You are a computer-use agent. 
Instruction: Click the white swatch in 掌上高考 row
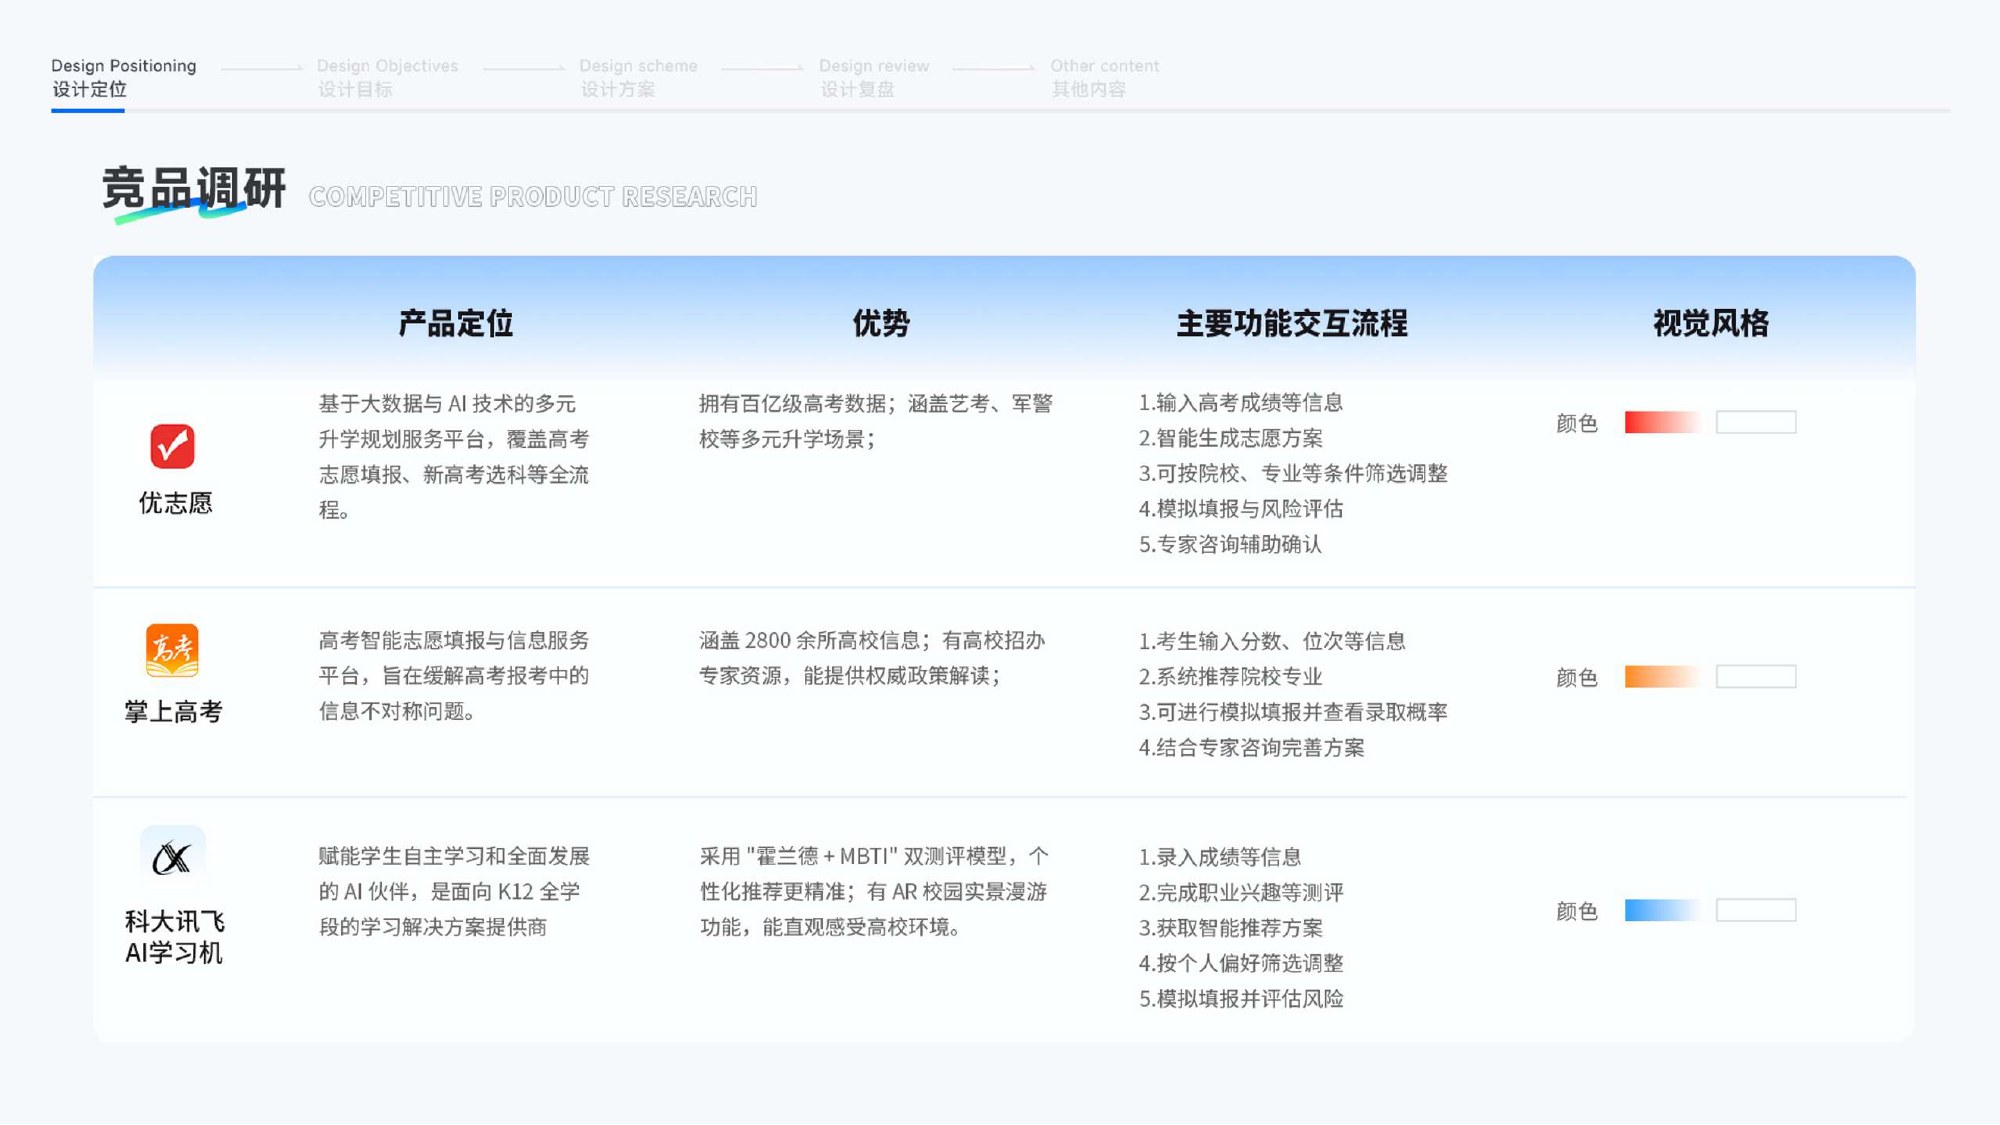(1756, 676)
